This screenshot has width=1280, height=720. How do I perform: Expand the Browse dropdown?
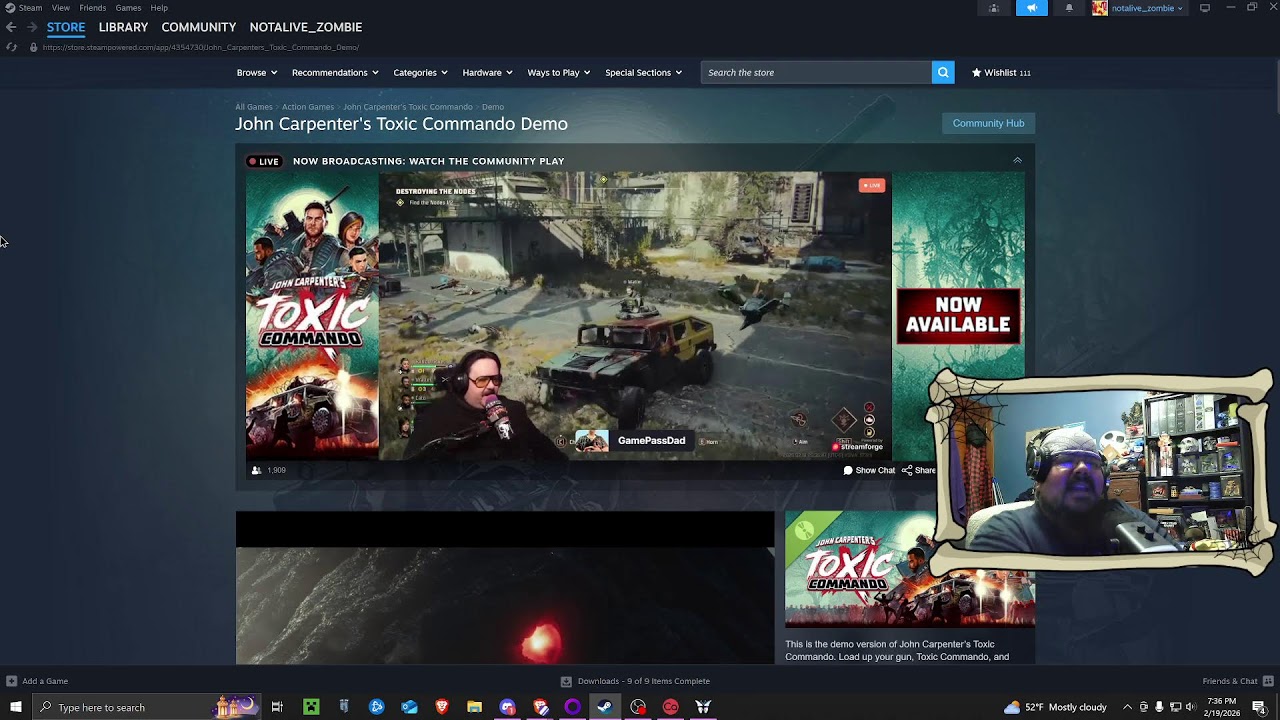257,72
